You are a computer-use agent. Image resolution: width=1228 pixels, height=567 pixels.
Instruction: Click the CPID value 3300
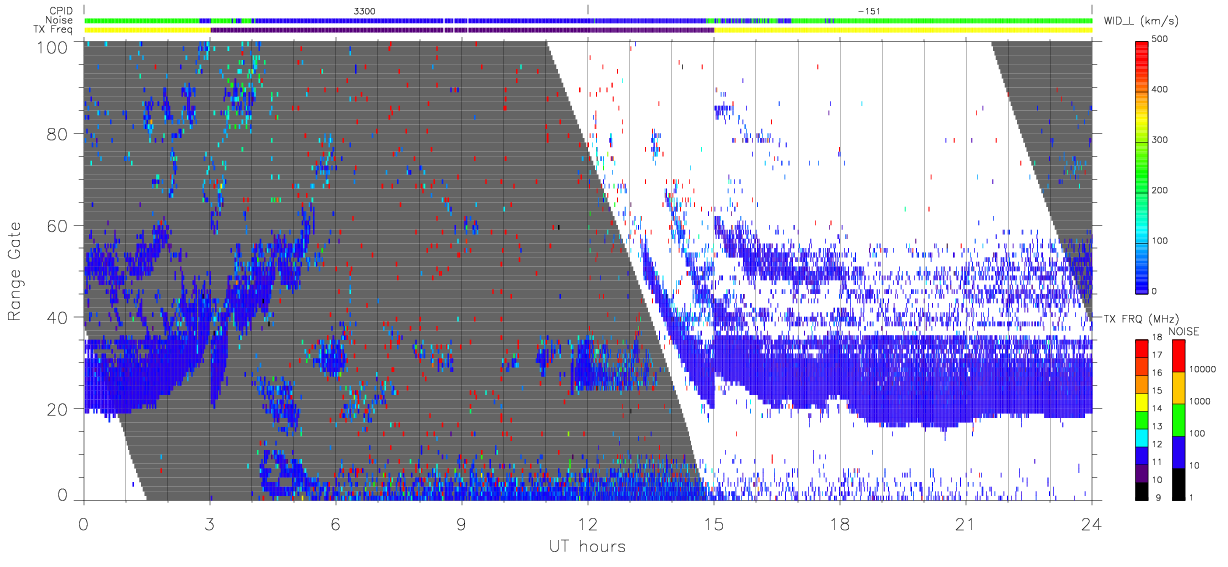[365, 10]
